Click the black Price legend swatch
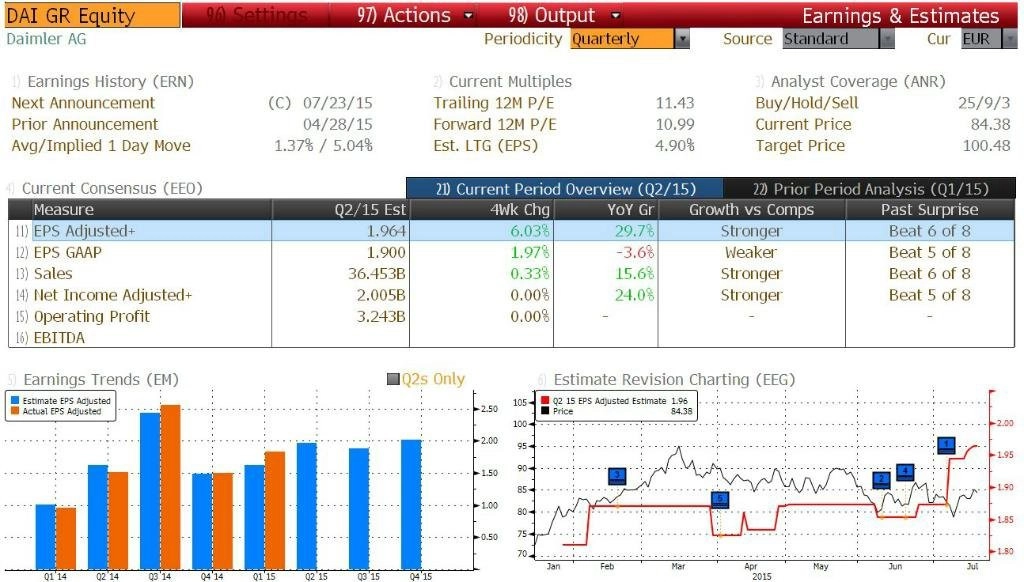This screenshot has width=1024, height=582. coord(545,411)
